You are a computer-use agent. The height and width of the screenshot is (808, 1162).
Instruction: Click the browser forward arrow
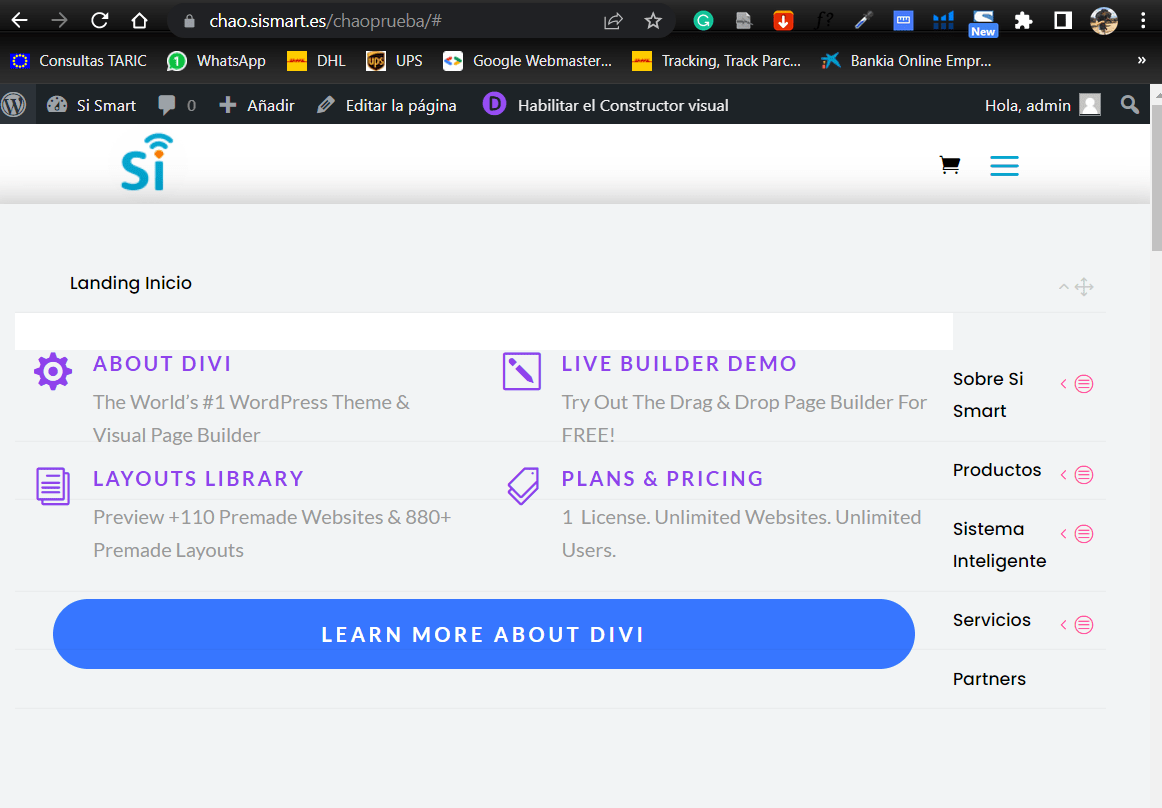[59, 21]
